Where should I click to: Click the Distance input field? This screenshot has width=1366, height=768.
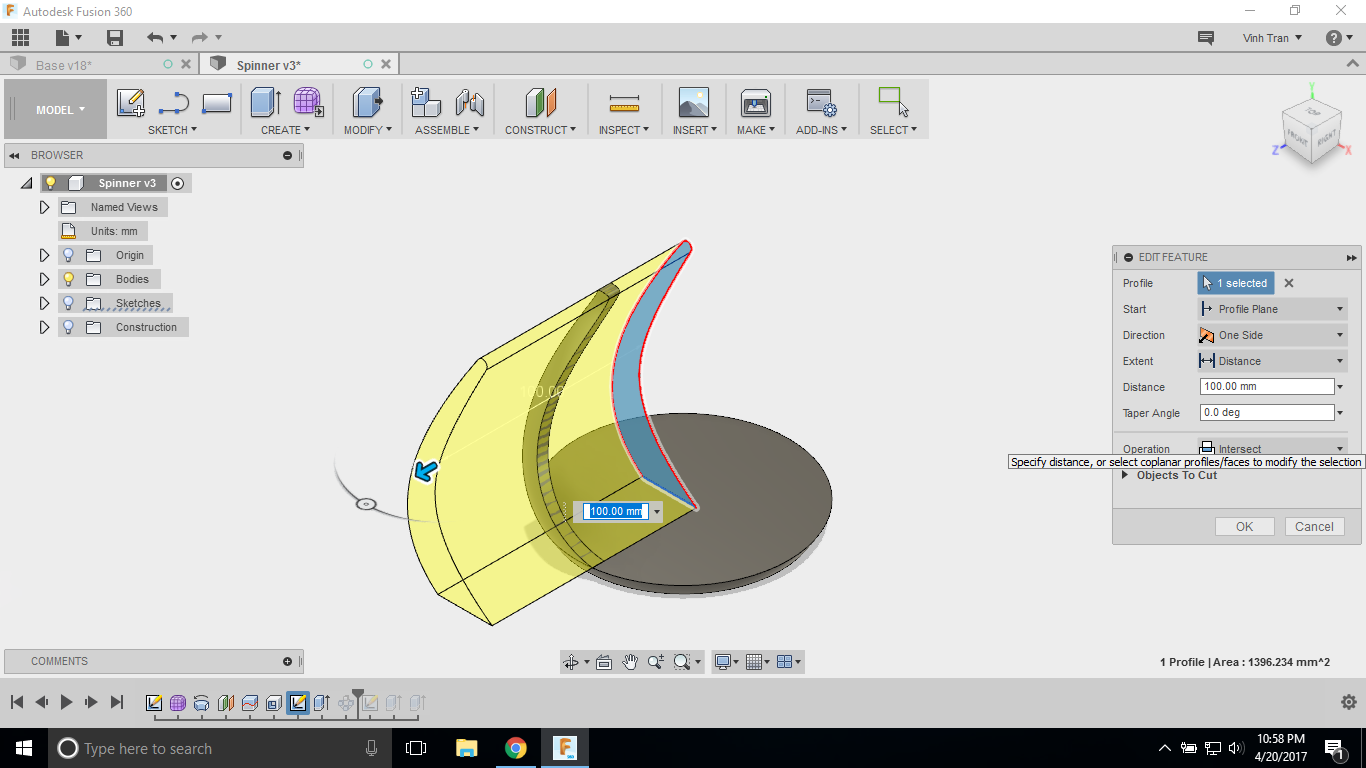(x=1267, y=387)
